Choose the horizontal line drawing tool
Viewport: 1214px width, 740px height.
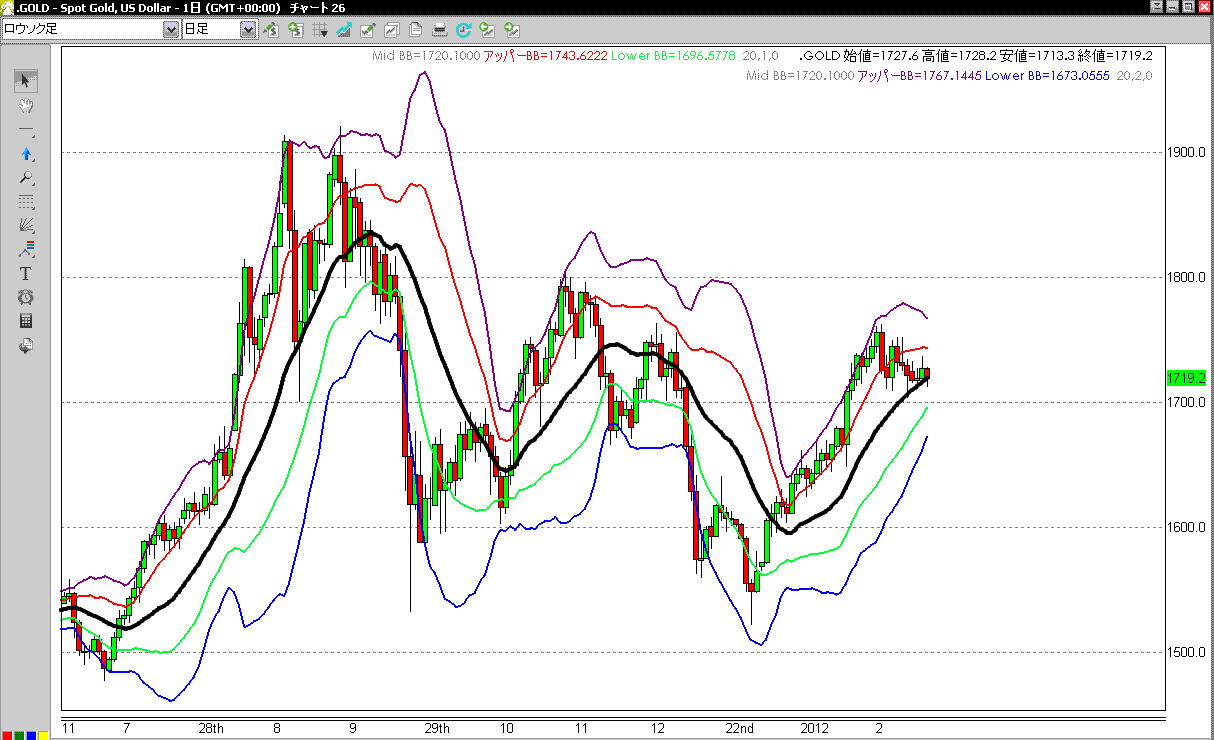point(26,130)
